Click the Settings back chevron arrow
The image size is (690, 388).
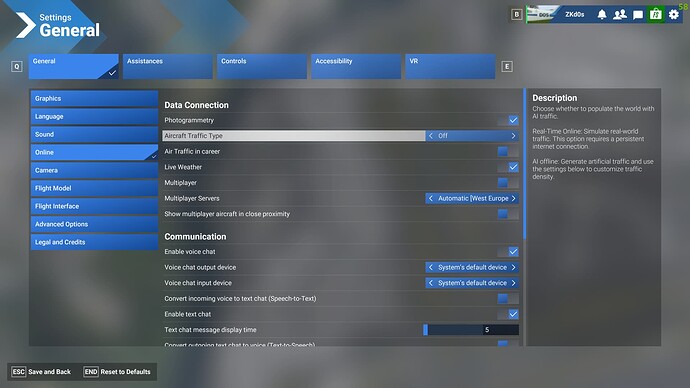click(25, 25)
